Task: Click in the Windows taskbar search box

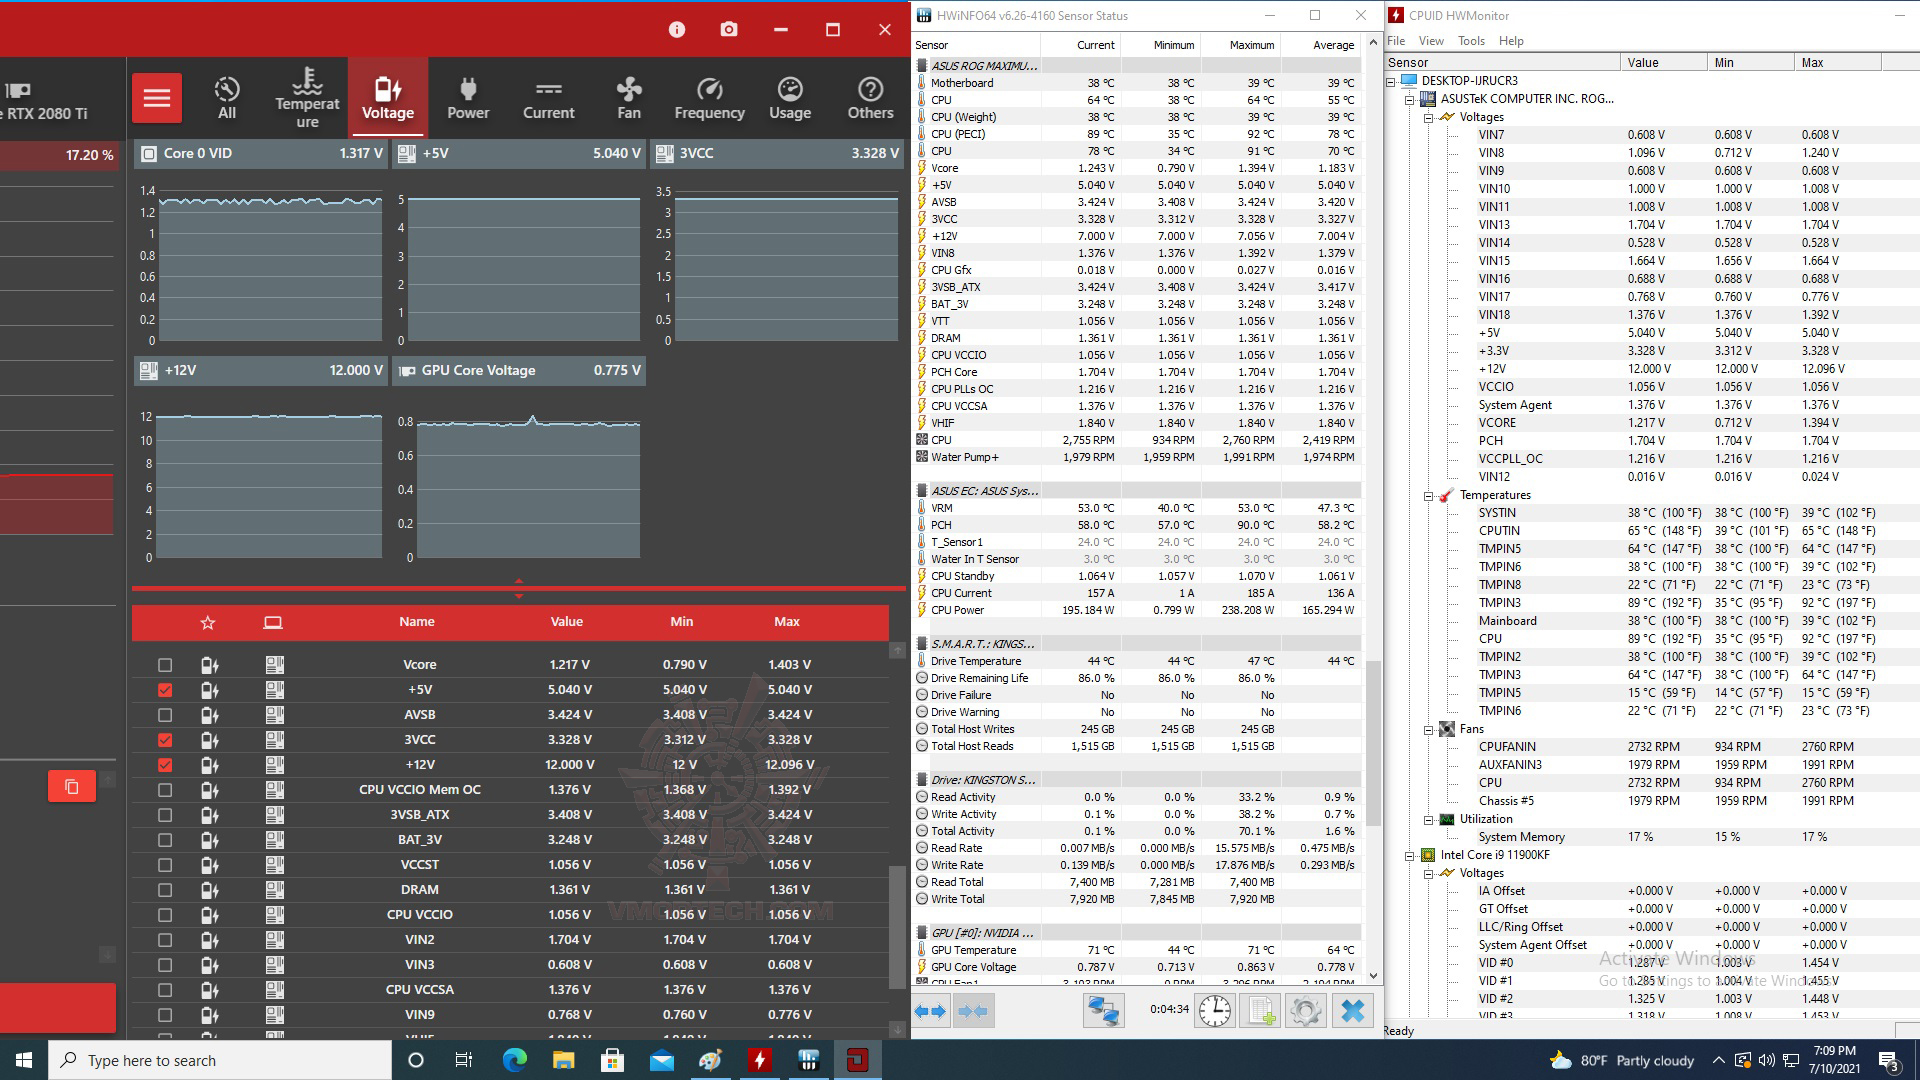Action: 220,1061
